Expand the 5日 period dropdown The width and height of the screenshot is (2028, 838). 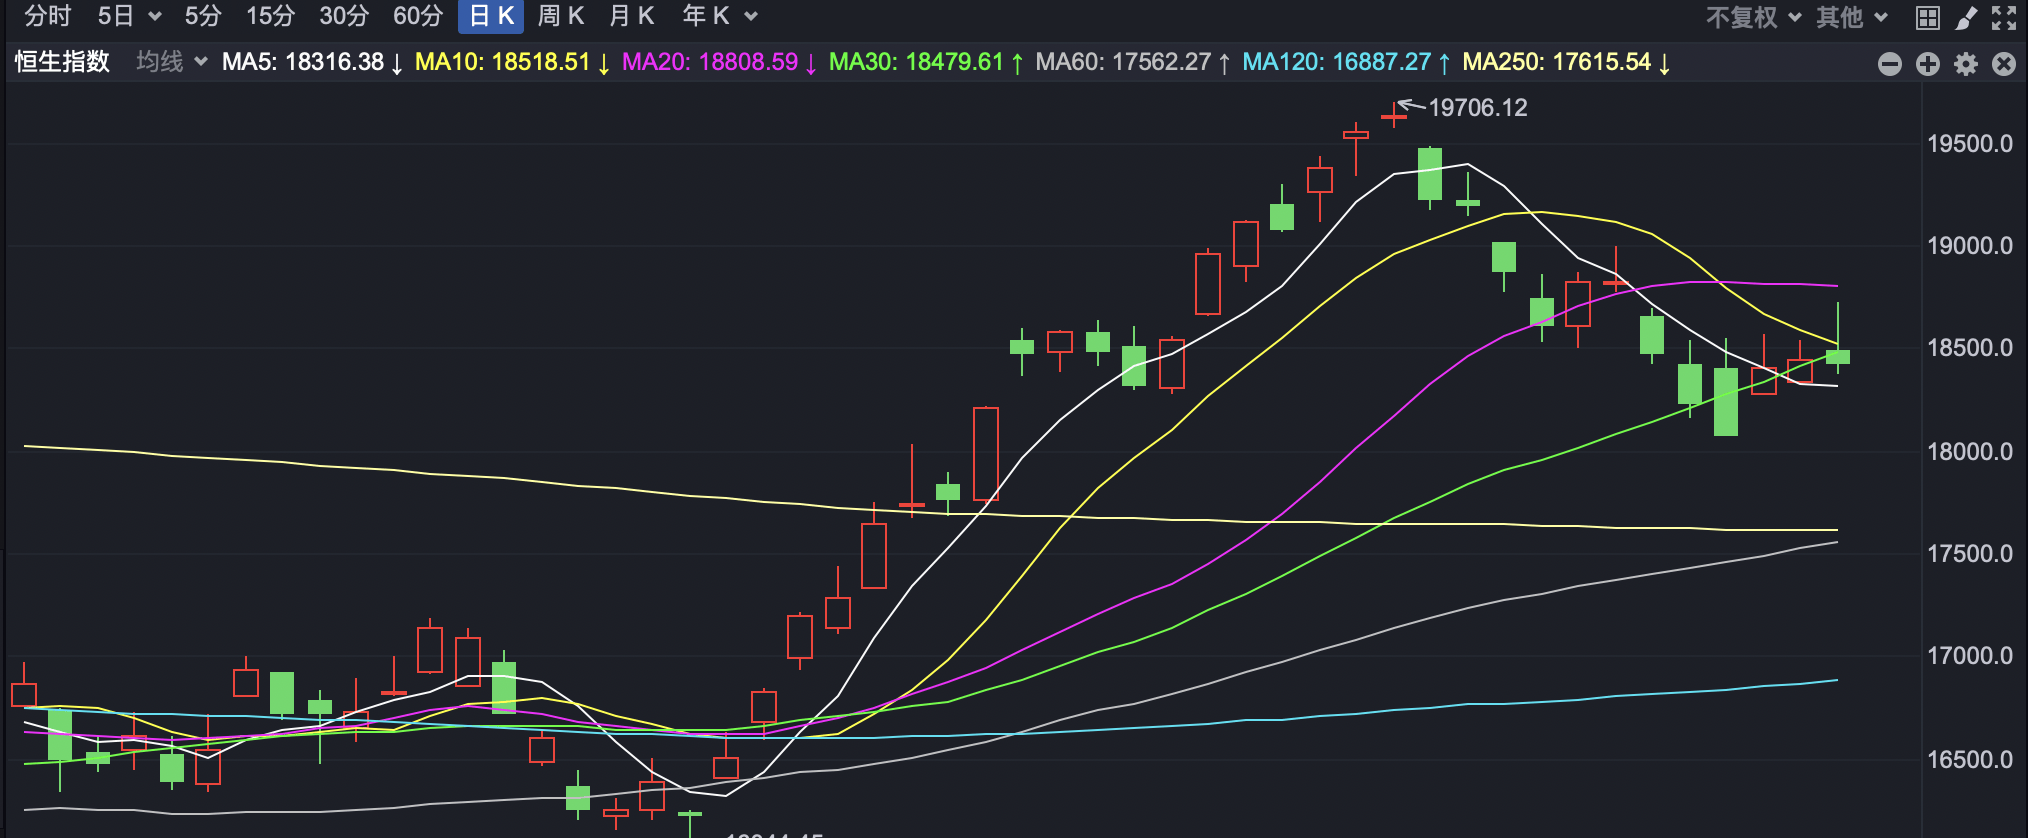click(x=129, y=16)
